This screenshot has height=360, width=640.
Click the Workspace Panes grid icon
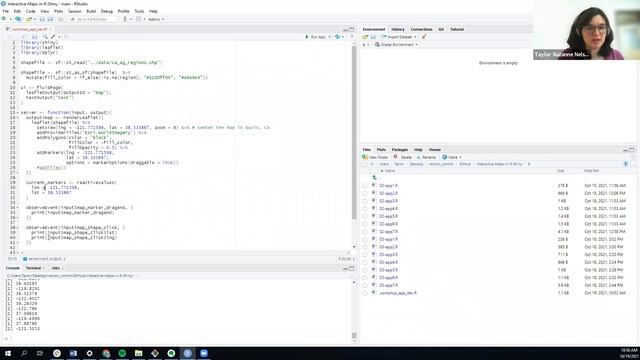pos(139,19)
